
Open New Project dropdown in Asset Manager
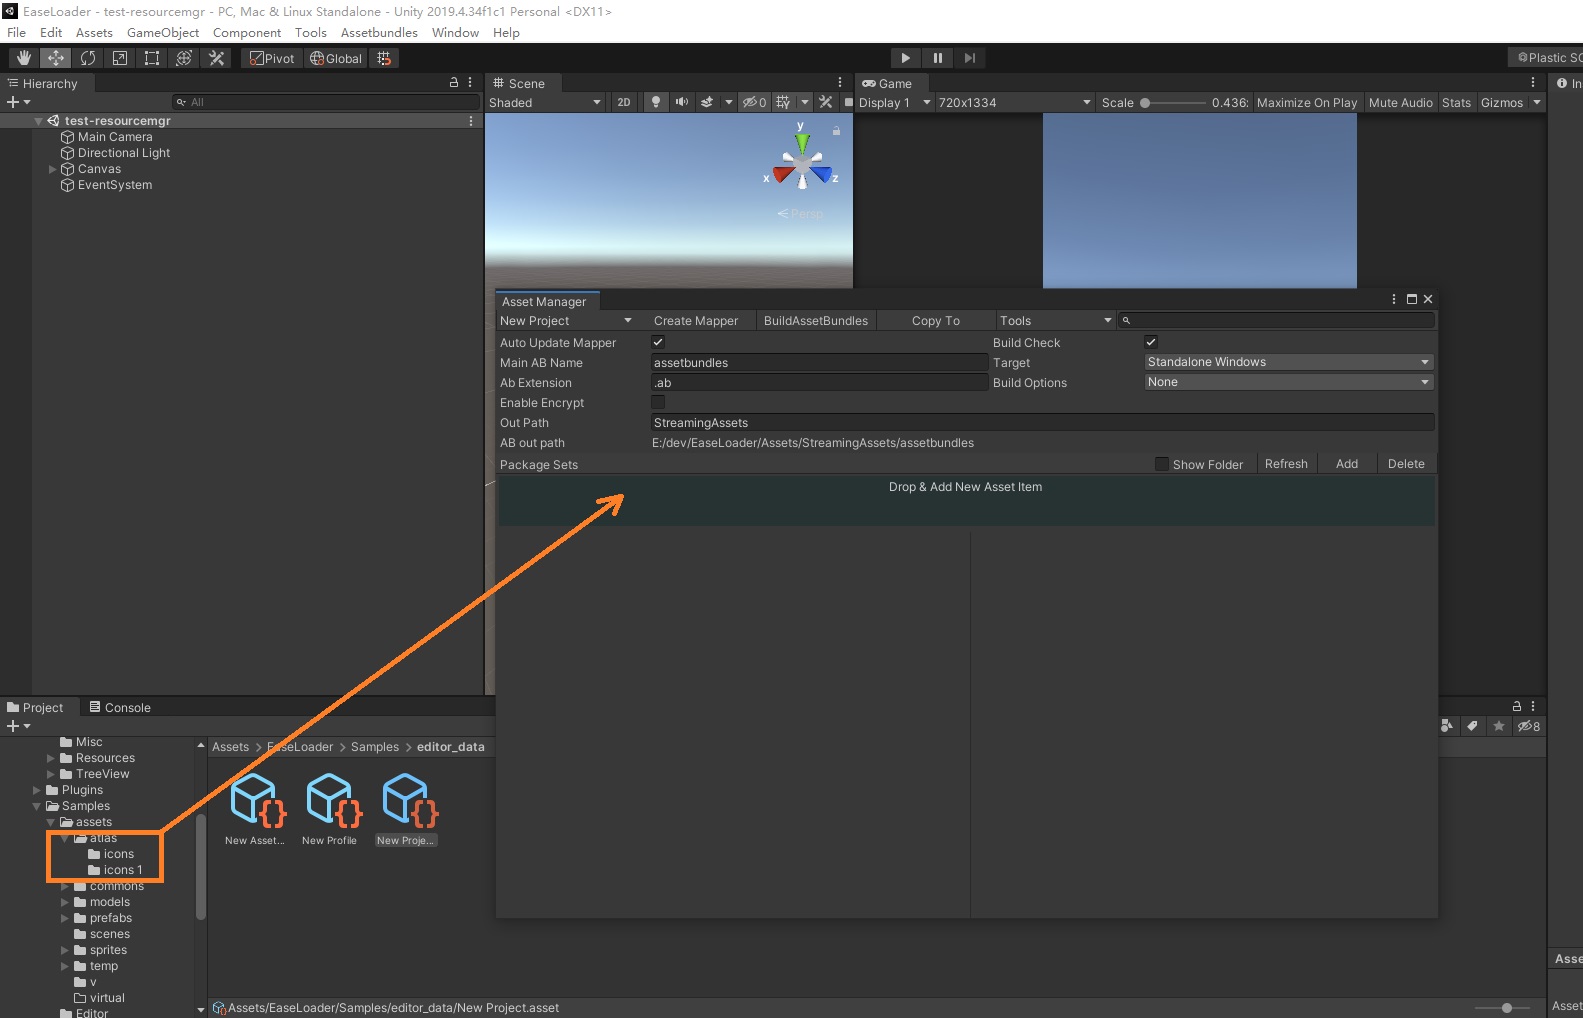click(566, 321)
